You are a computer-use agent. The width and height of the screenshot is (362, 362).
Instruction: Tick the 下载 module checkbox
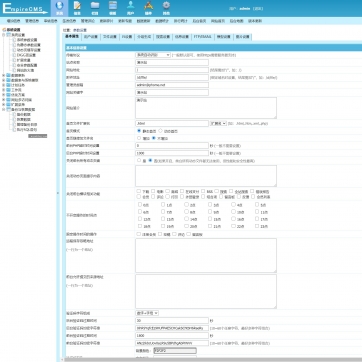[x=139, y=191]
